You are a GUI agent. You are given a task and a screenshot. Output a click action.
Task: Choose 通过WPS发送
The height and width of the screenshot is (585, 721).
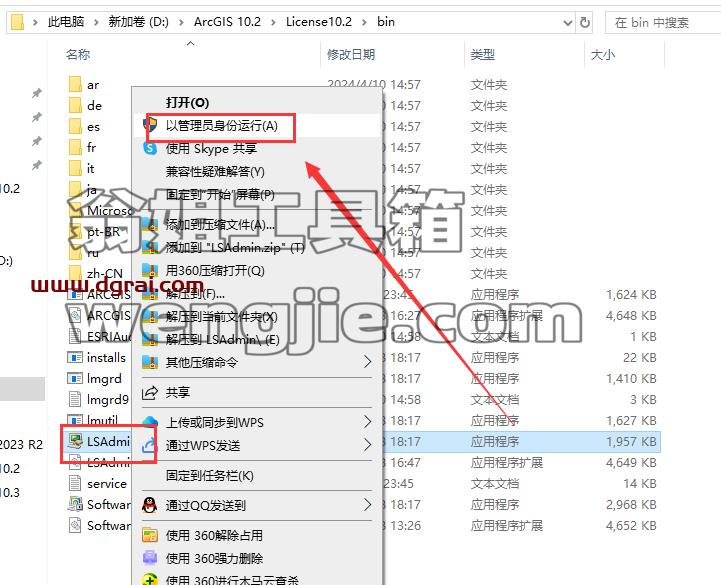pos(203,445)
